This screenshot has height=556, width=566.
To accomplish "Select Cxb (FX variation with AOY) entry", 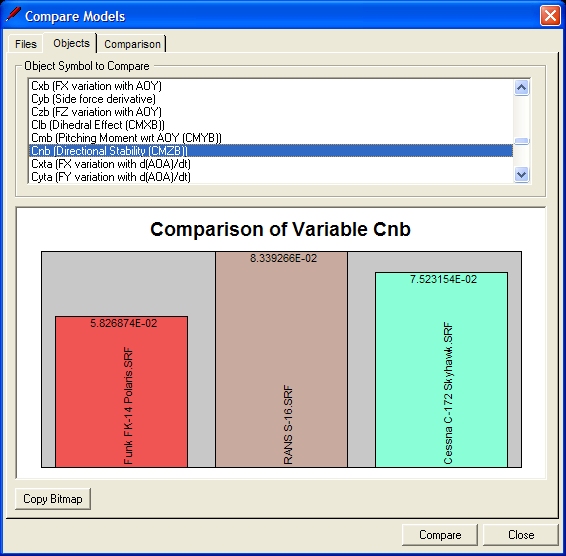I will (x=270, y=86).
